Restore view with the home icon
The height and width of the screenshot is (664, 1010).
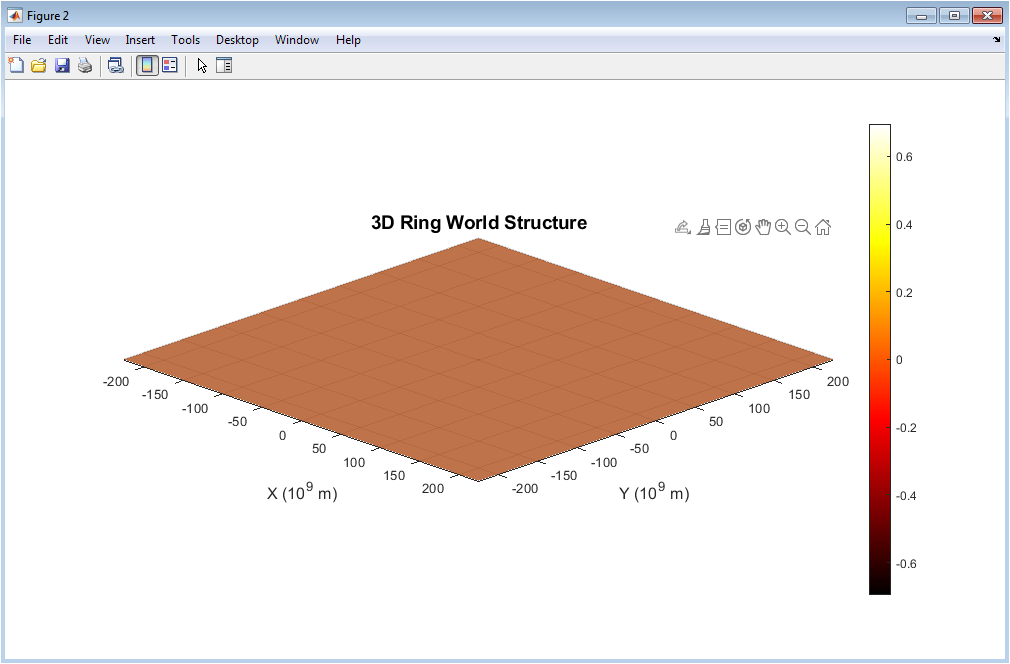823,227
